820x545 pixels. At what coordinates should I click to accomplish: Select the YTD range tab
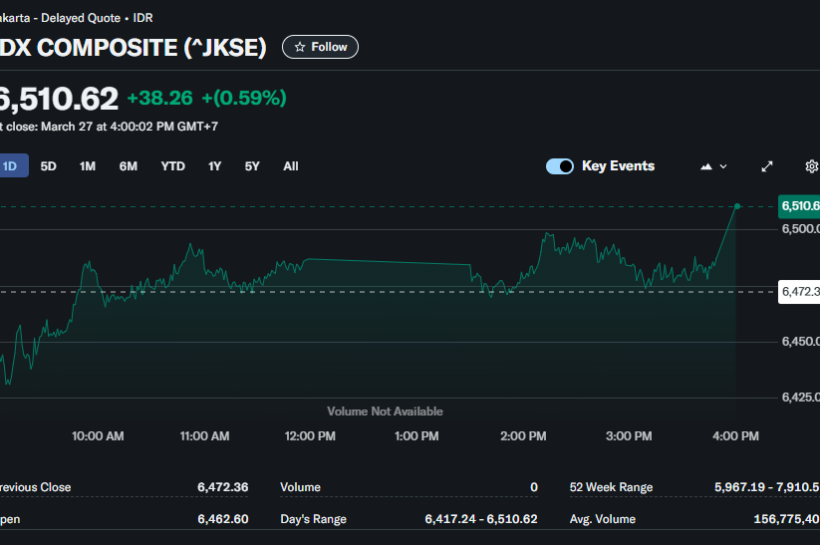(x=173, y=166)
